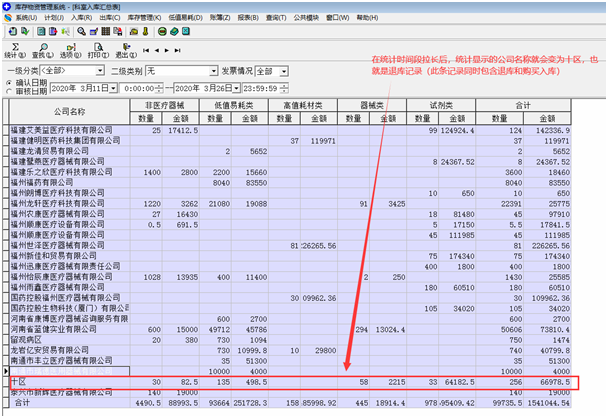Click the 高值耗材类 column group header
Screen dimensions: 608x418
point(303,105)
